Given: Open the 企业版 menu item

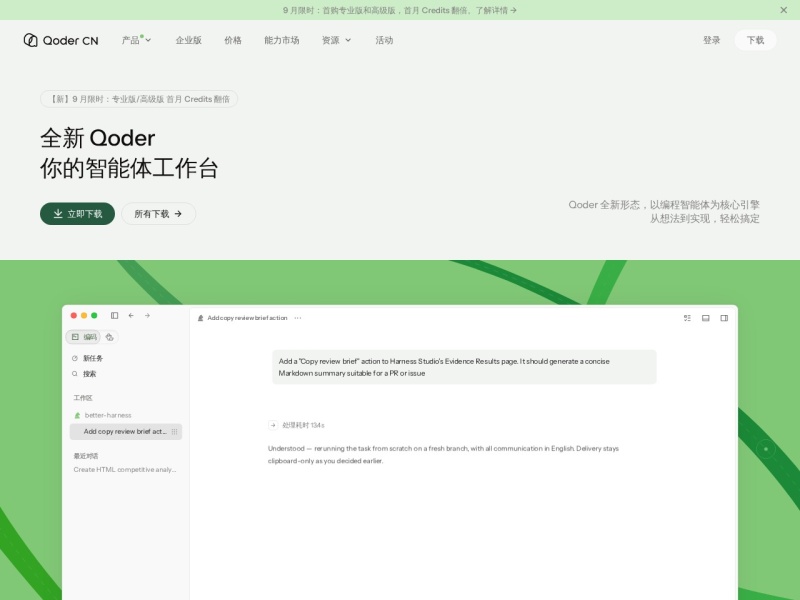Looking at the screenshot, I should (x=189, y=40).
